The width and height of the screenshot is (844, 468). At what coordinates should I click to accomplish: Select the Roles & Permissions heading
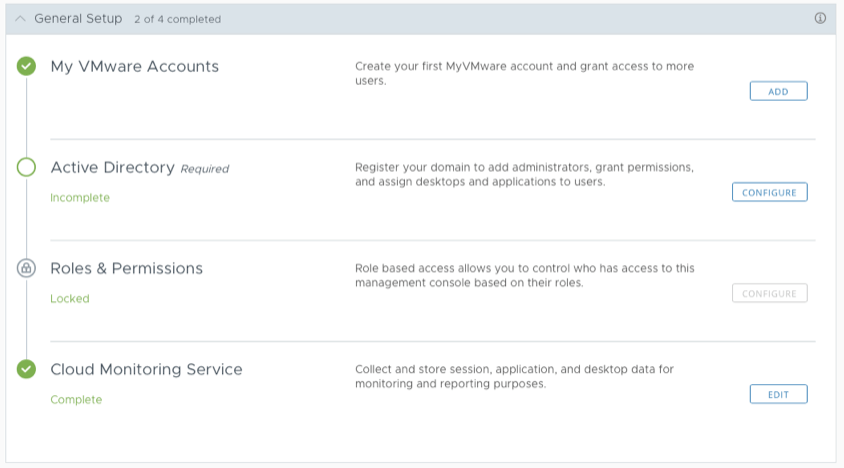pos(126,269)
